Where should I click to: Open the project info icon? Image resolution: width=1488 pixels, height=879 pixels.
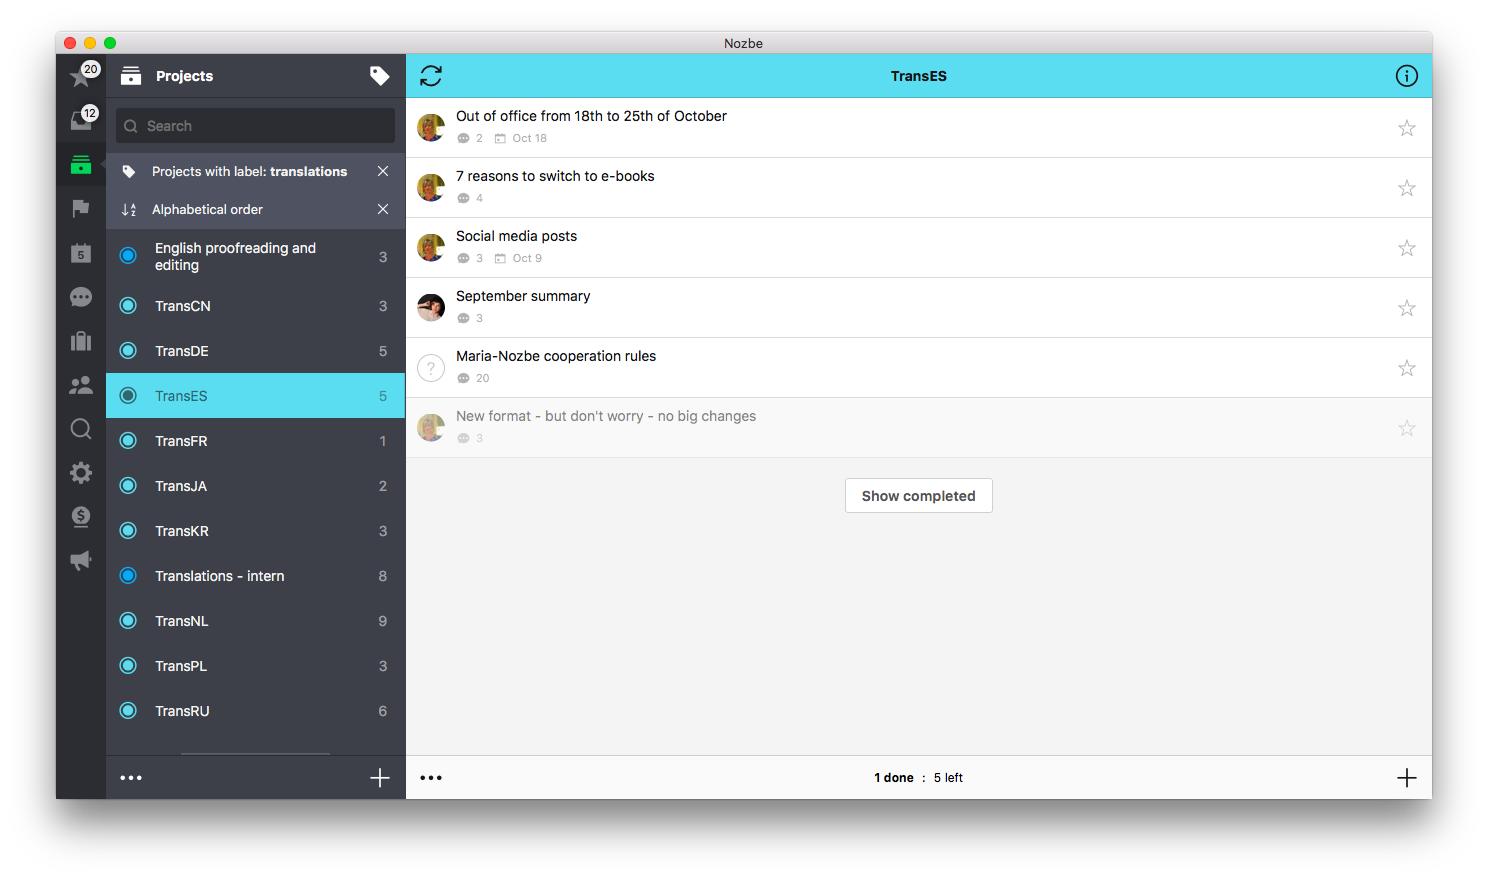click(1407, 76)
